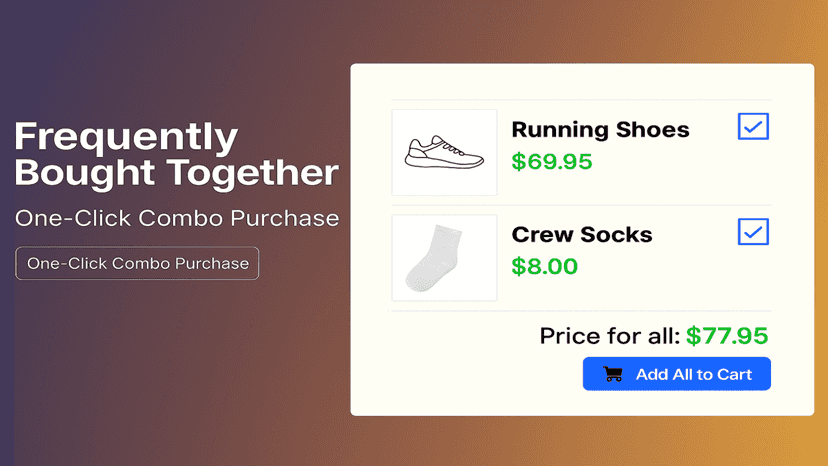Click the blue checkmark beside Running Shoes
828x466 pixels.
point(753,127)
